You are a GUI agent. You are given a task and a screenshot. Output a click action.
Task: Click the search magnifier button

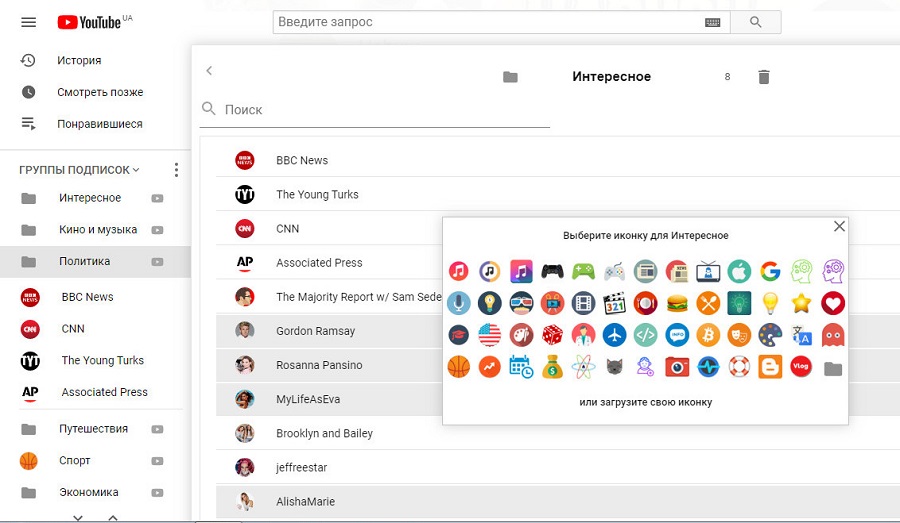coord(755,22)
